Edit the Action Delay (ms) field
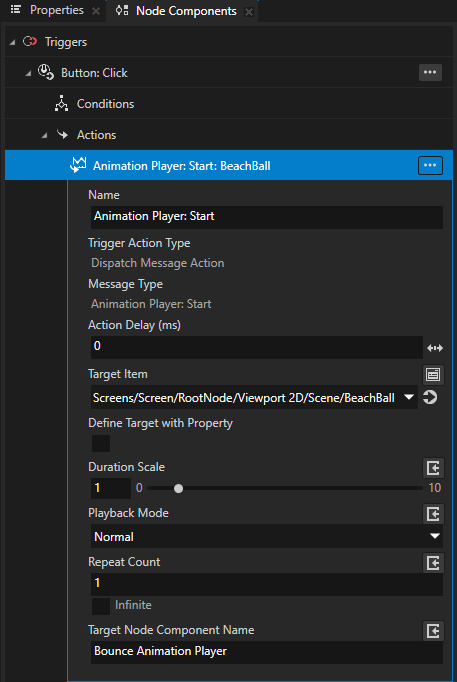 click(257, 347)
